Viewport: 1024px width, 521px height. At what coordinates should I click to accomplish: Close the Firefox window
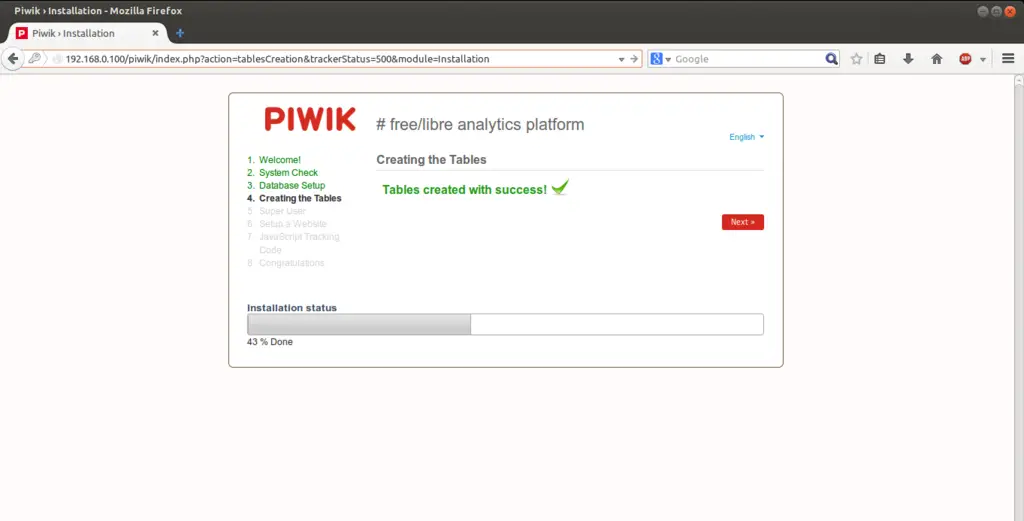click(x=1010, y=11)
